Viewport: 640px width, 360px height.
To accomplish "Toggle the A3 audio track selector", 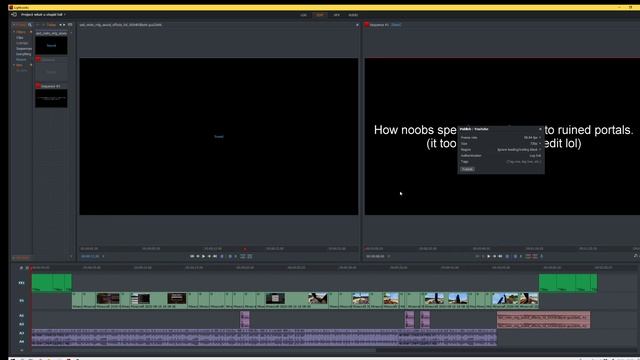I will point(21,333).
